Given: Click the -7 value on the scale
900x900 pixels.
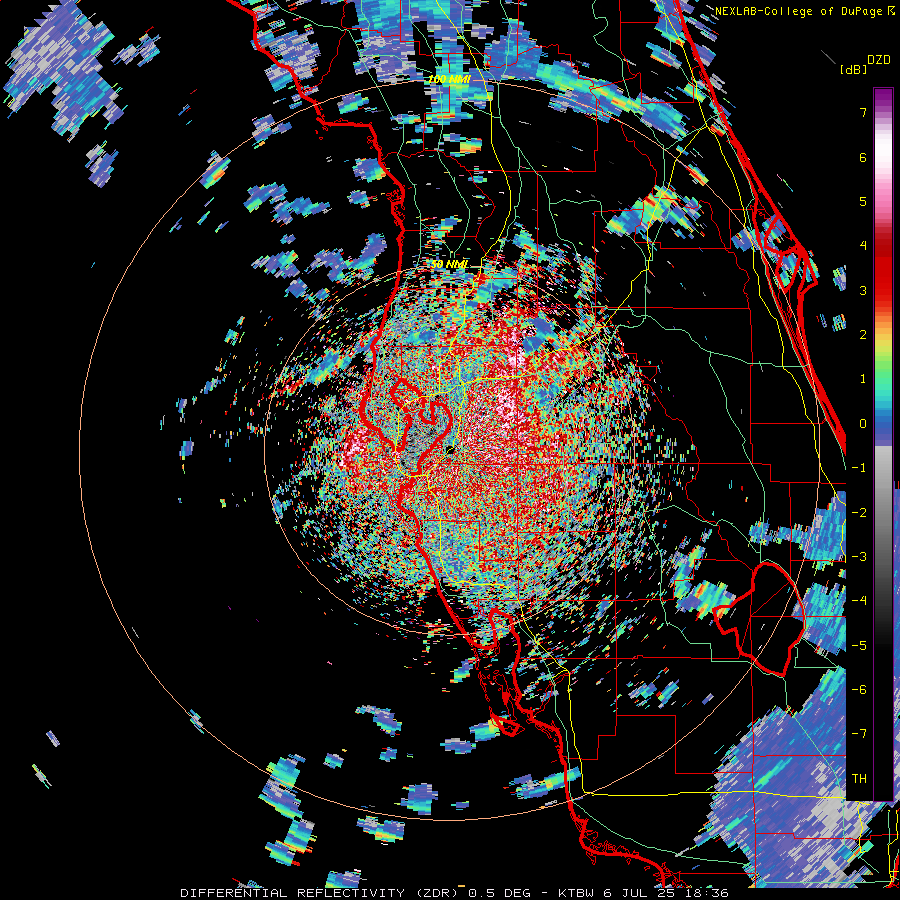Looking at the screenshot, I should (x=859, y=734).
